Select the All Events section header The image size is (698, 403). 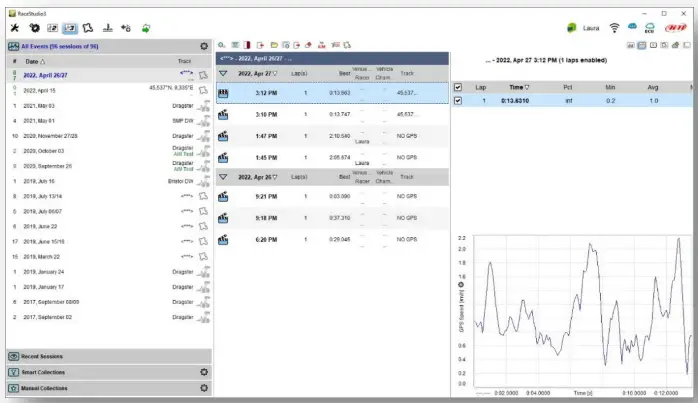click(x=109, y=46)
